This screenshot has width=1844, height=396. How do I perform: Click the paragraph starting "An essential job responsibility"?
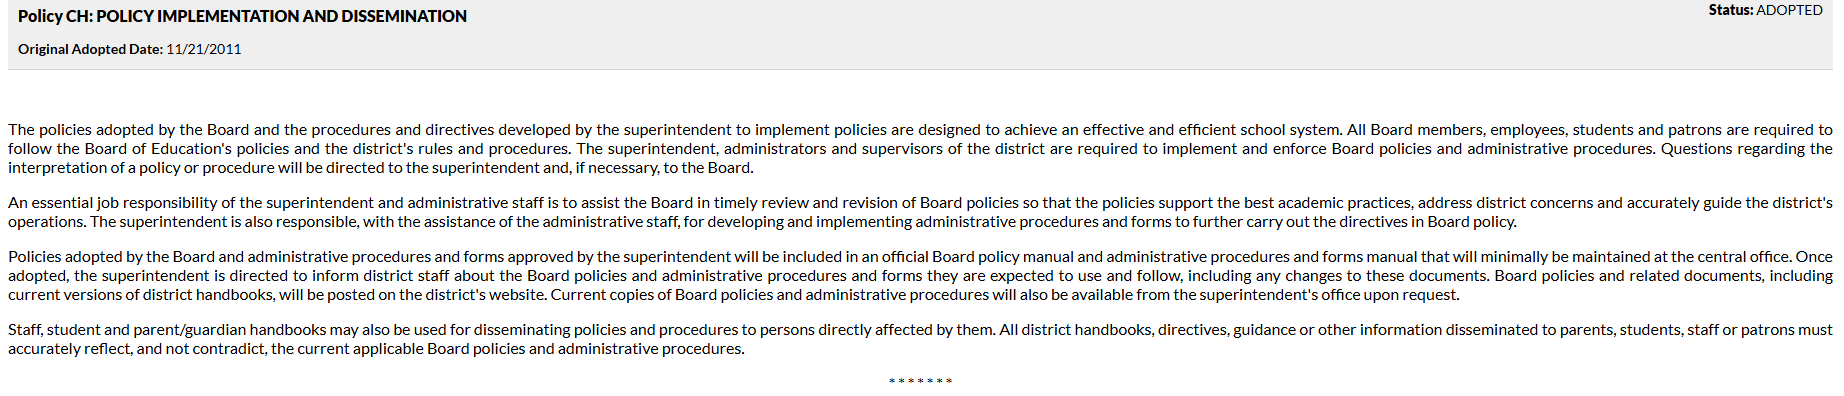coord(920,212)
